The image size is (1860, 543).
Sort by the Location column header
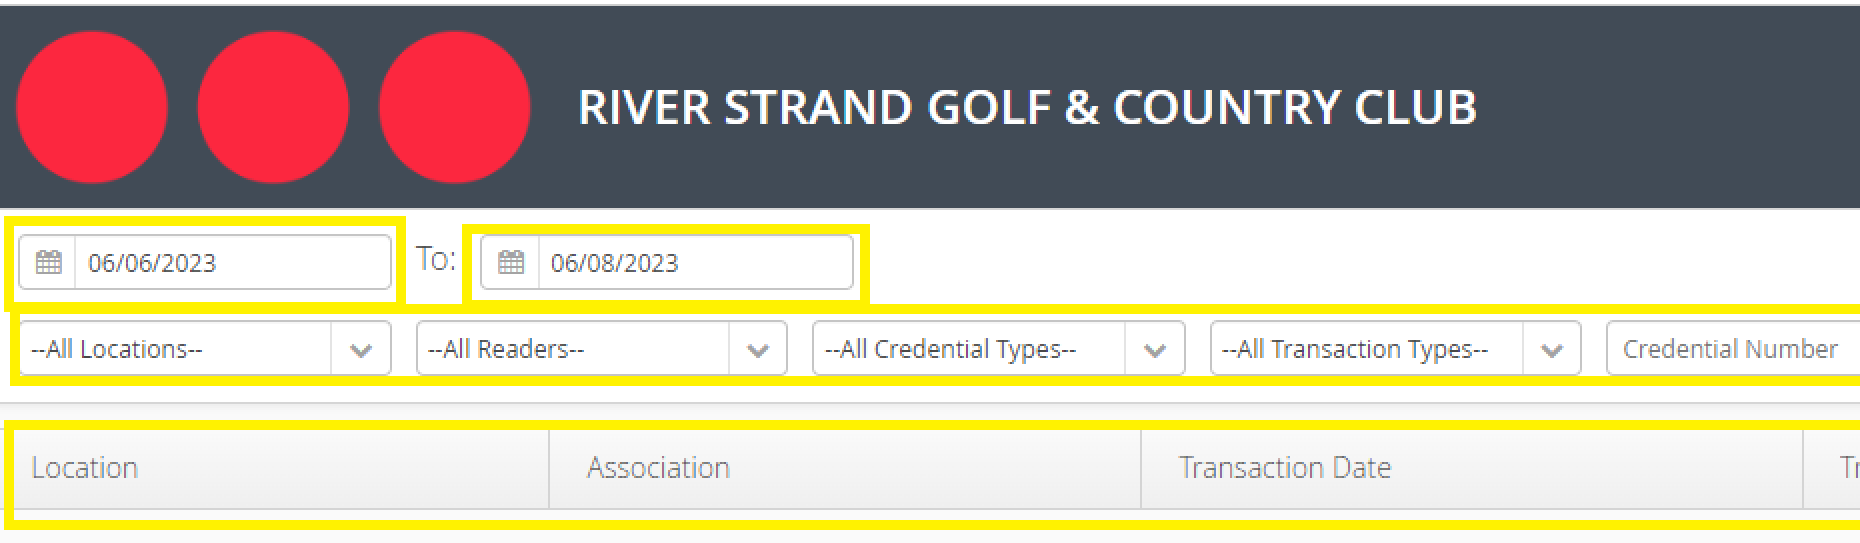85,468
